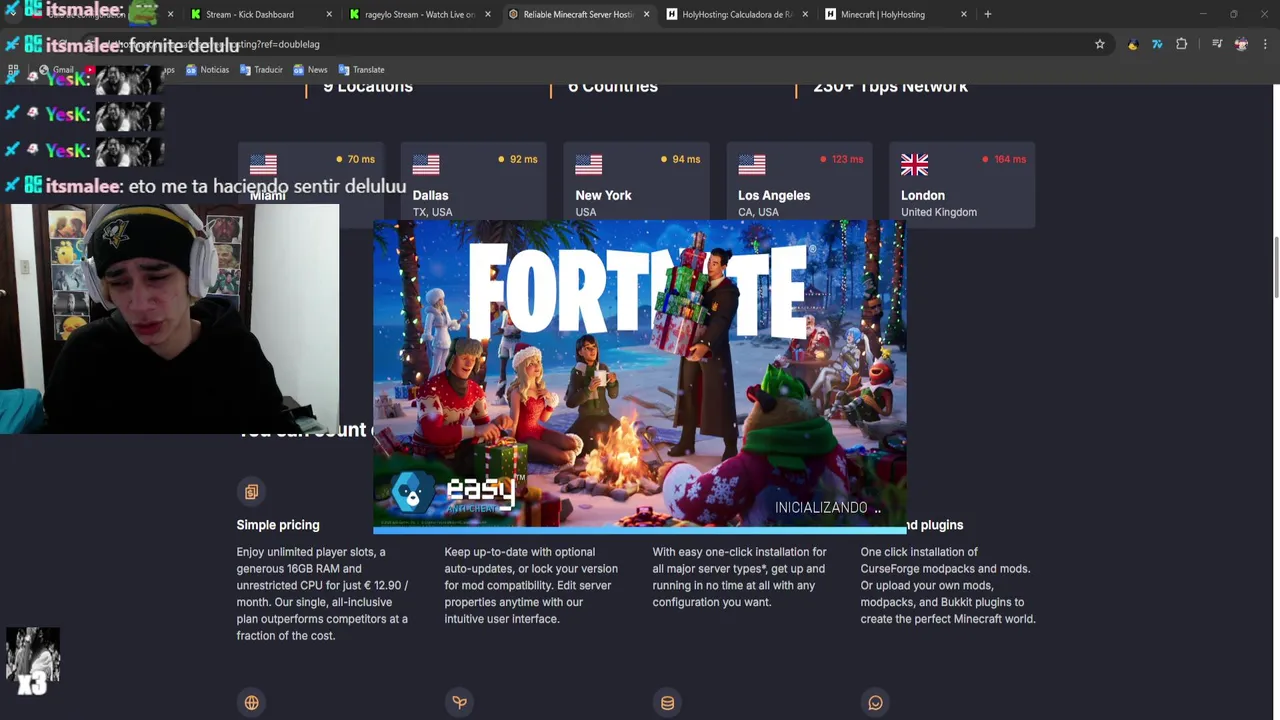Screen dimensions: 1280x720
Task: Open the Chrome three-dot menu
Action: pyautogui.click(x=1266, y=44)
